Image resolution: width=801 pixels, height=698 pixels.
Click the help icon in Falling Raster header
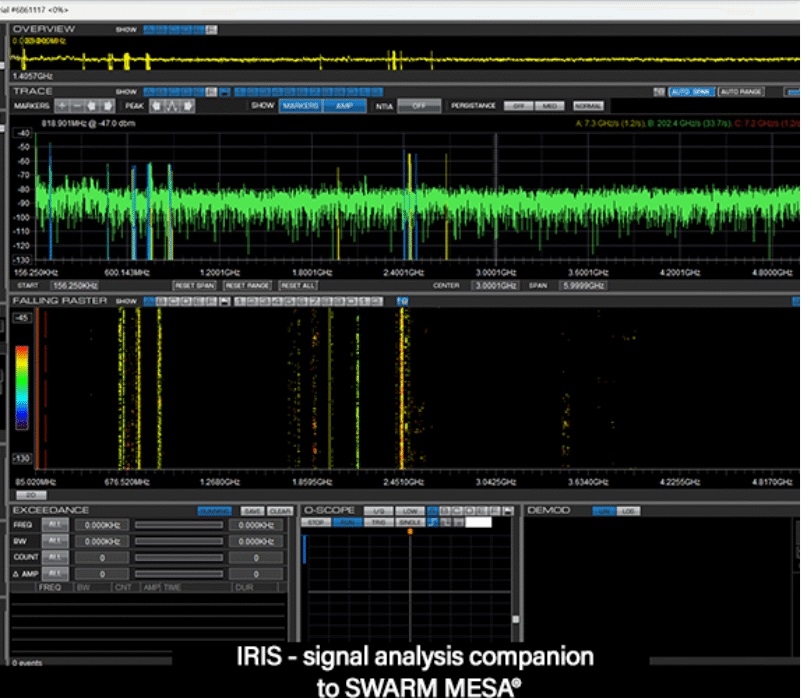(402, 301)
